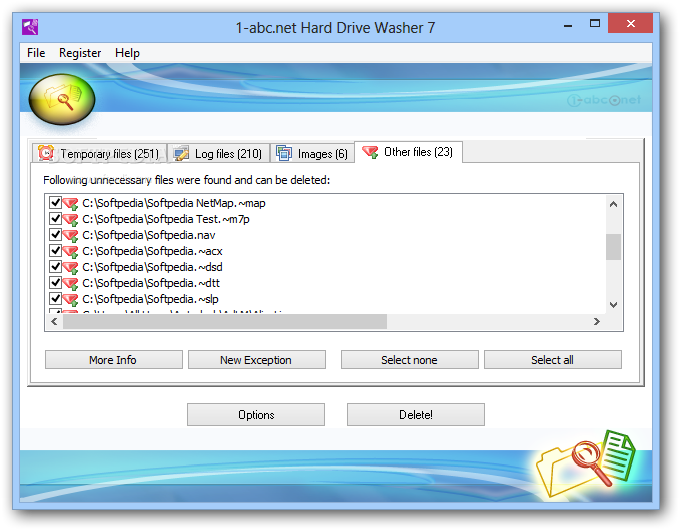Click the horizontal scroll left arrow

coord(54,321)
